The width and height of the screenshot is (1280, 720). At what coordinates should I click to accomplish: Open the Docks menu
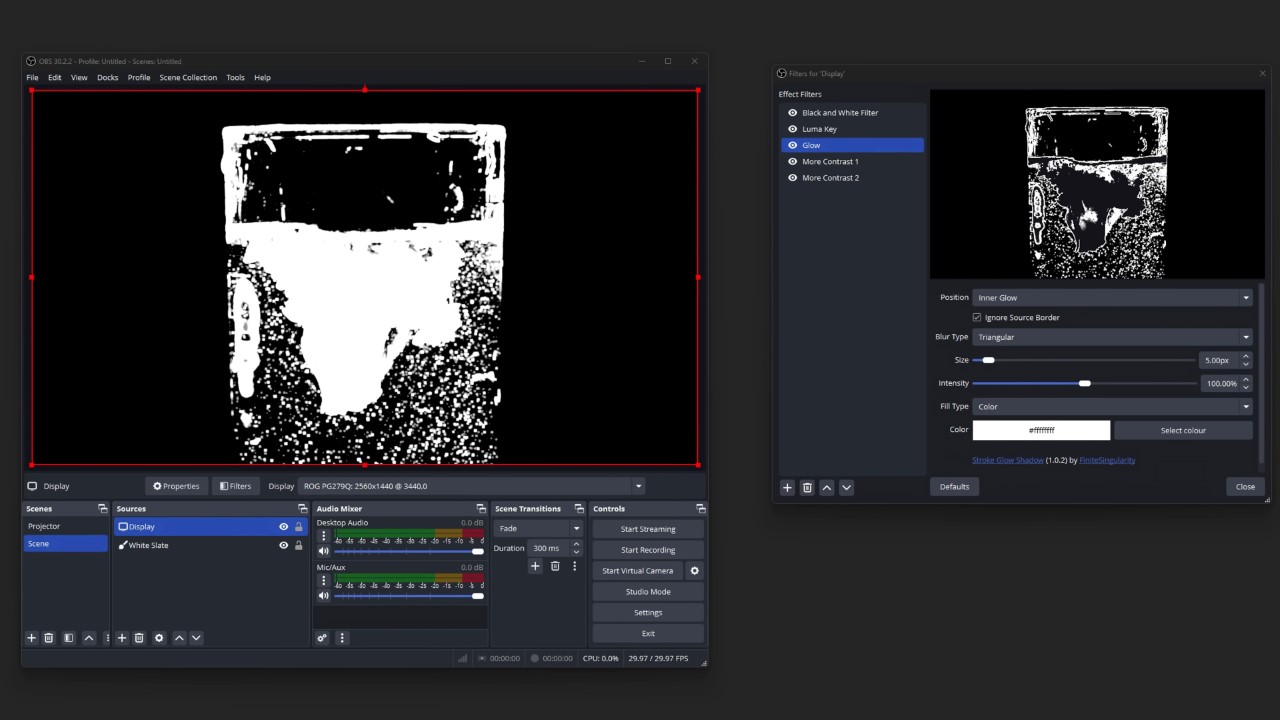[x=107, y=78]
